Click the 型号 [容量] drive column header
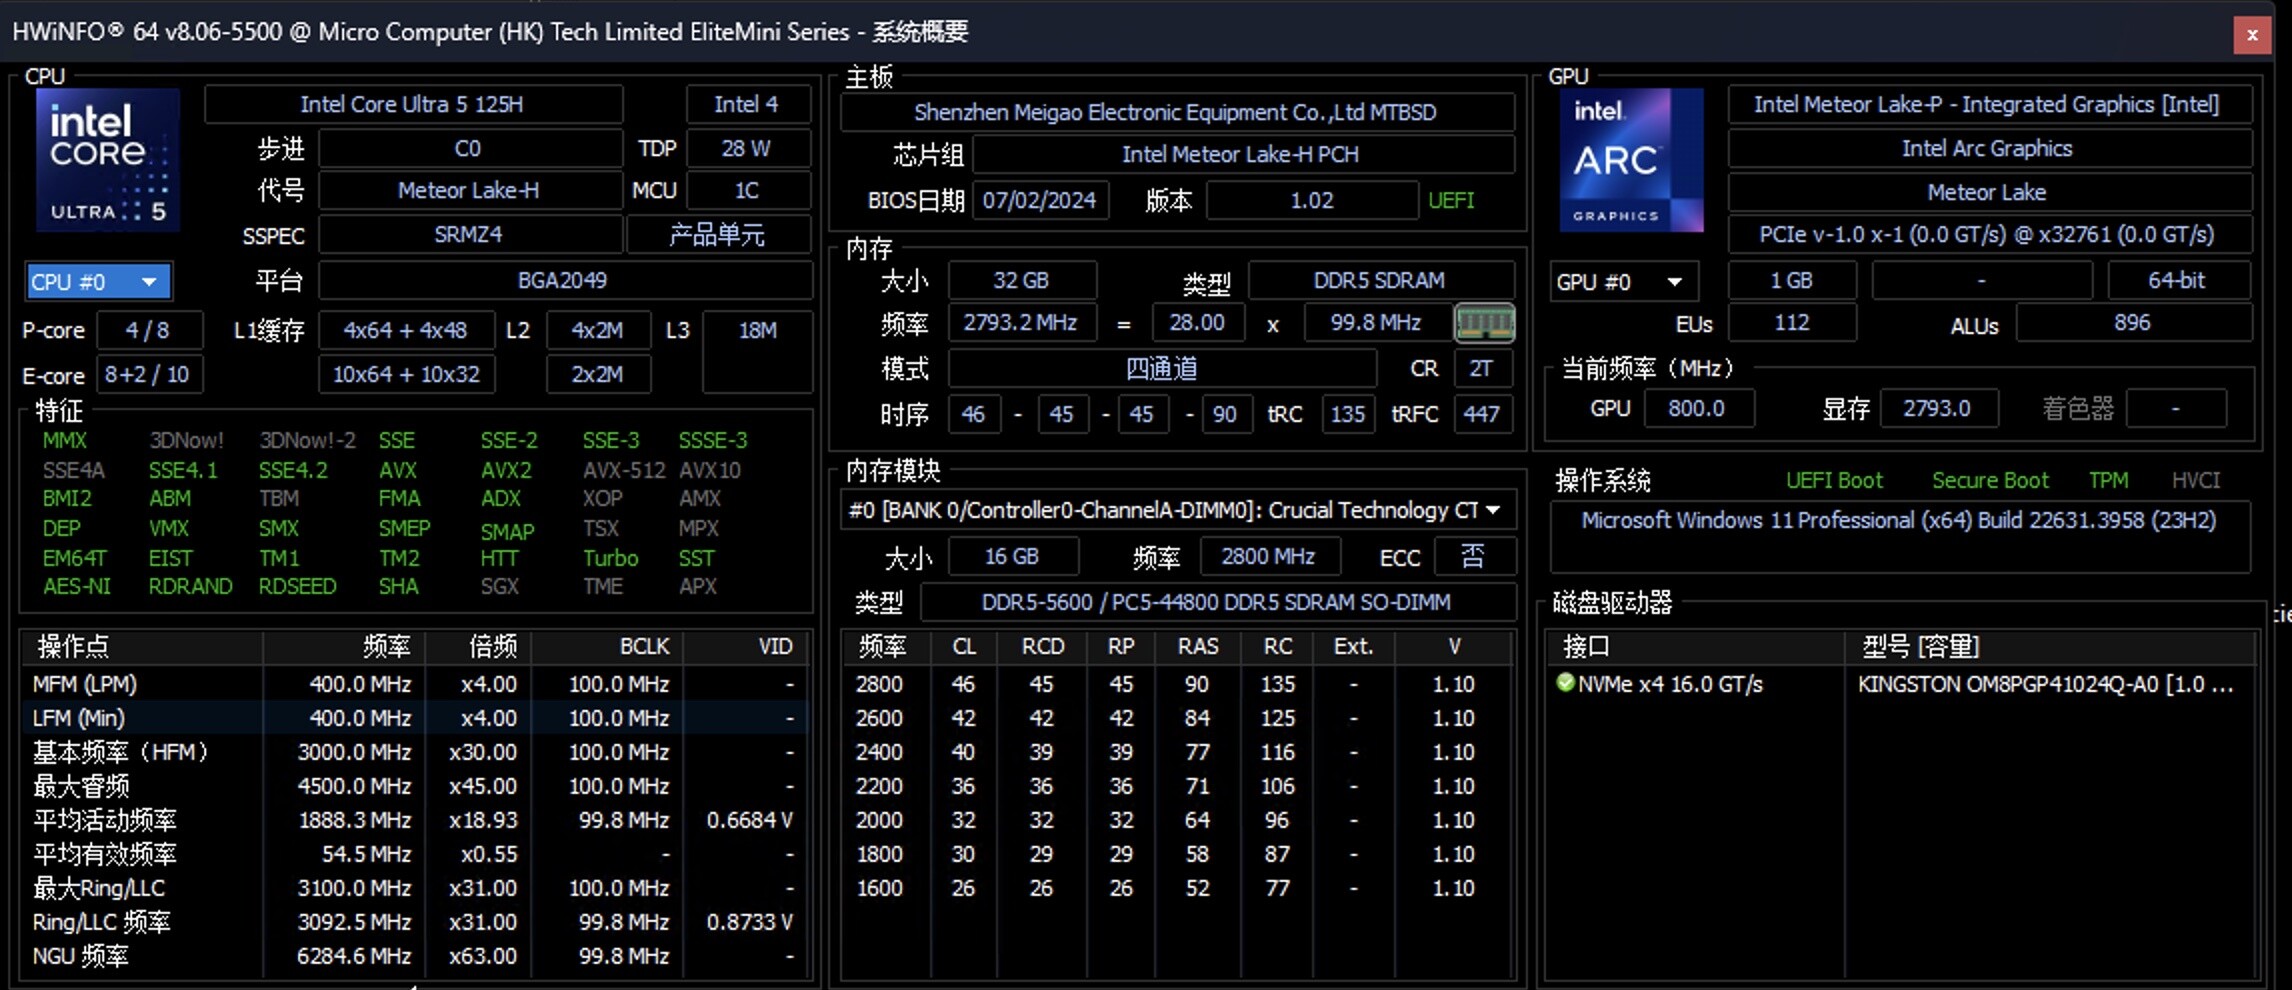Image resolution: width=2292 pixels, height=990 pixels. tap(1920, 647)
